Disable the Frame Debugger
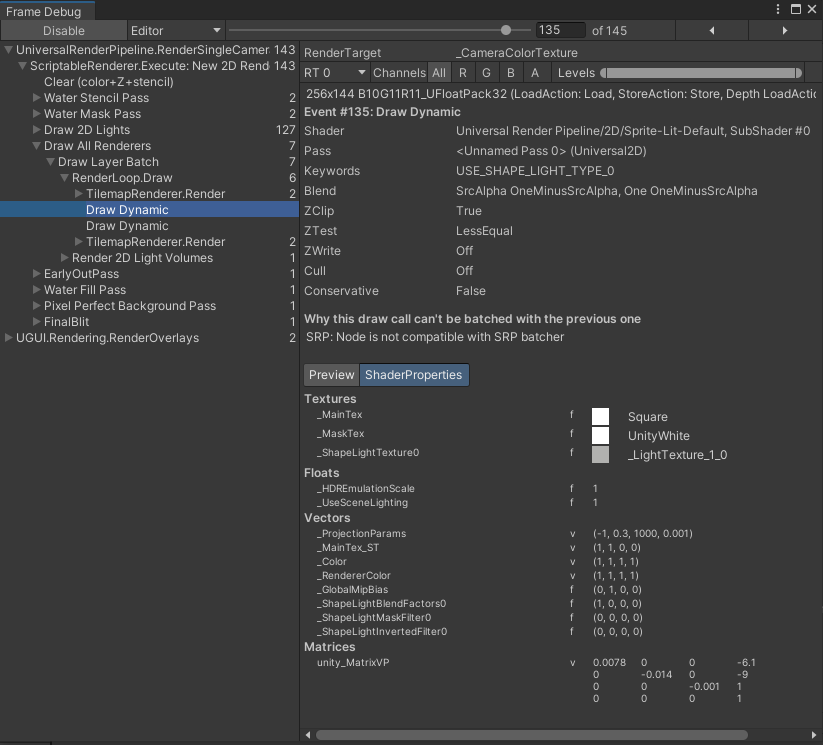The height and width of the screenshot is (745, 823). [x=64, y=30]
